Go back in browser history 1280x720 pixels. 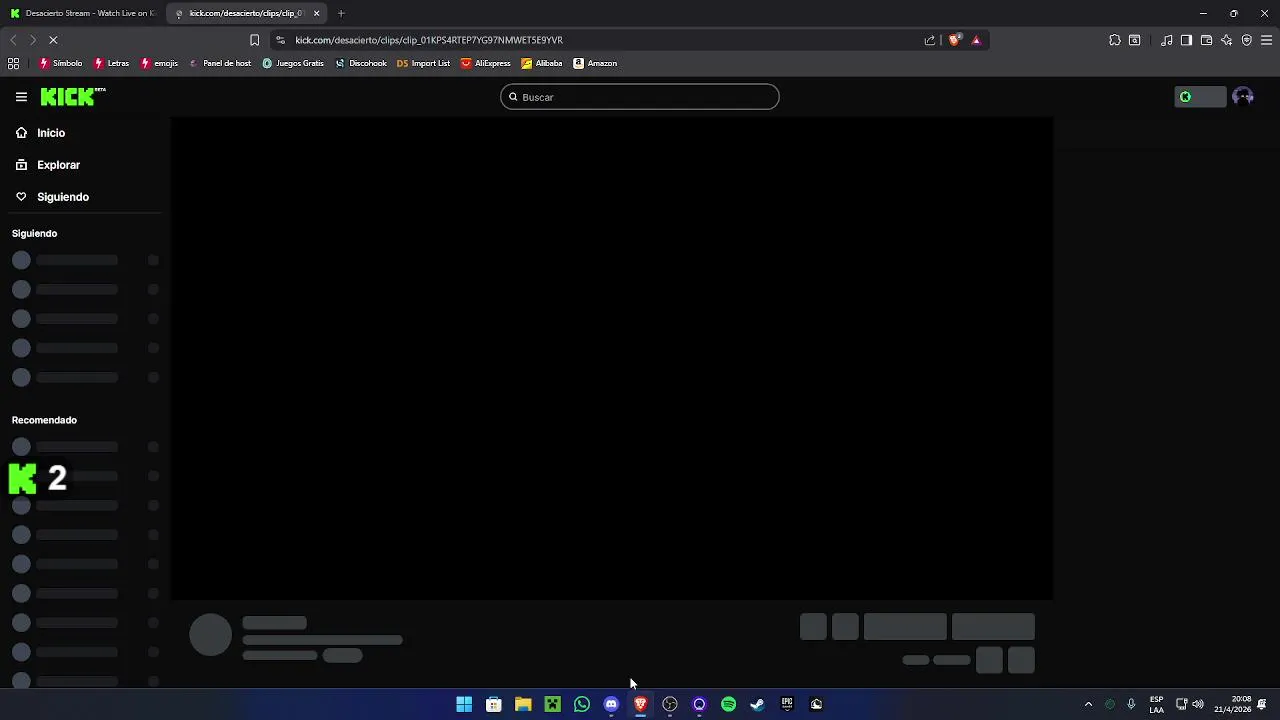(13, 40)
